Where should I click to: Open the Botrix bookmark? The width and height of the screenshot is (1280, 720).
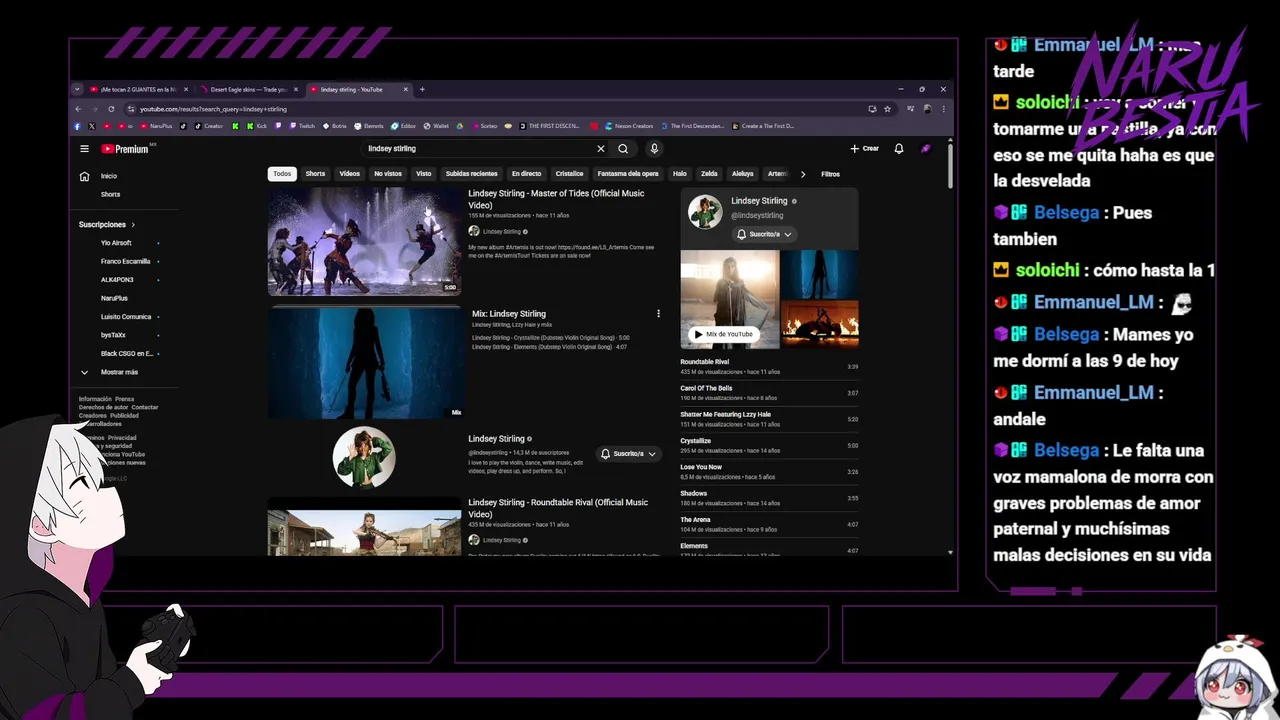pyautogui.click(x=334, y=126)
